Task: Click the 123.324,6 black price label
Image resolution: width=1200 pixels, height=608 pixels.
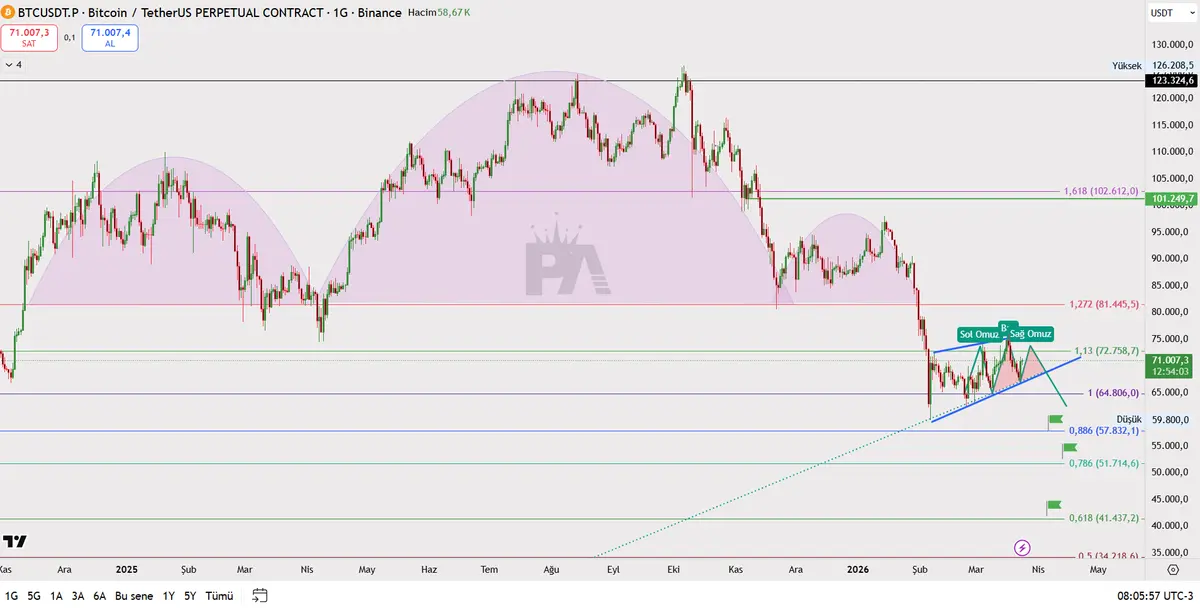Action: click(x=1171, y=80)
